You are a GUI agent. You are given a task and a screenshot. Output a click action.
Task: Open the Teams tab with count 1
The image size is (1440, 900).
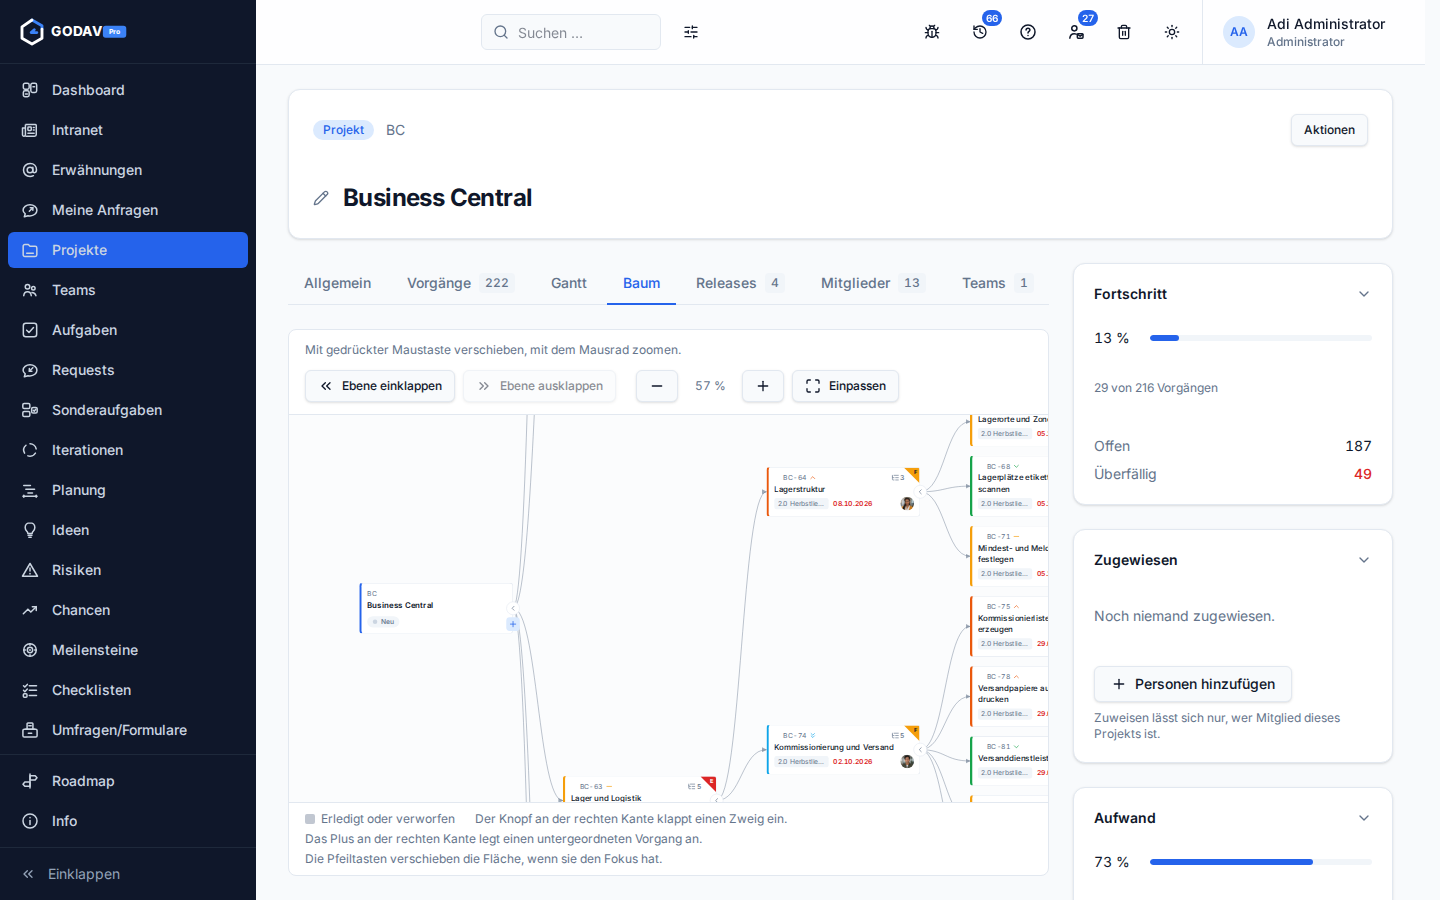997,283
